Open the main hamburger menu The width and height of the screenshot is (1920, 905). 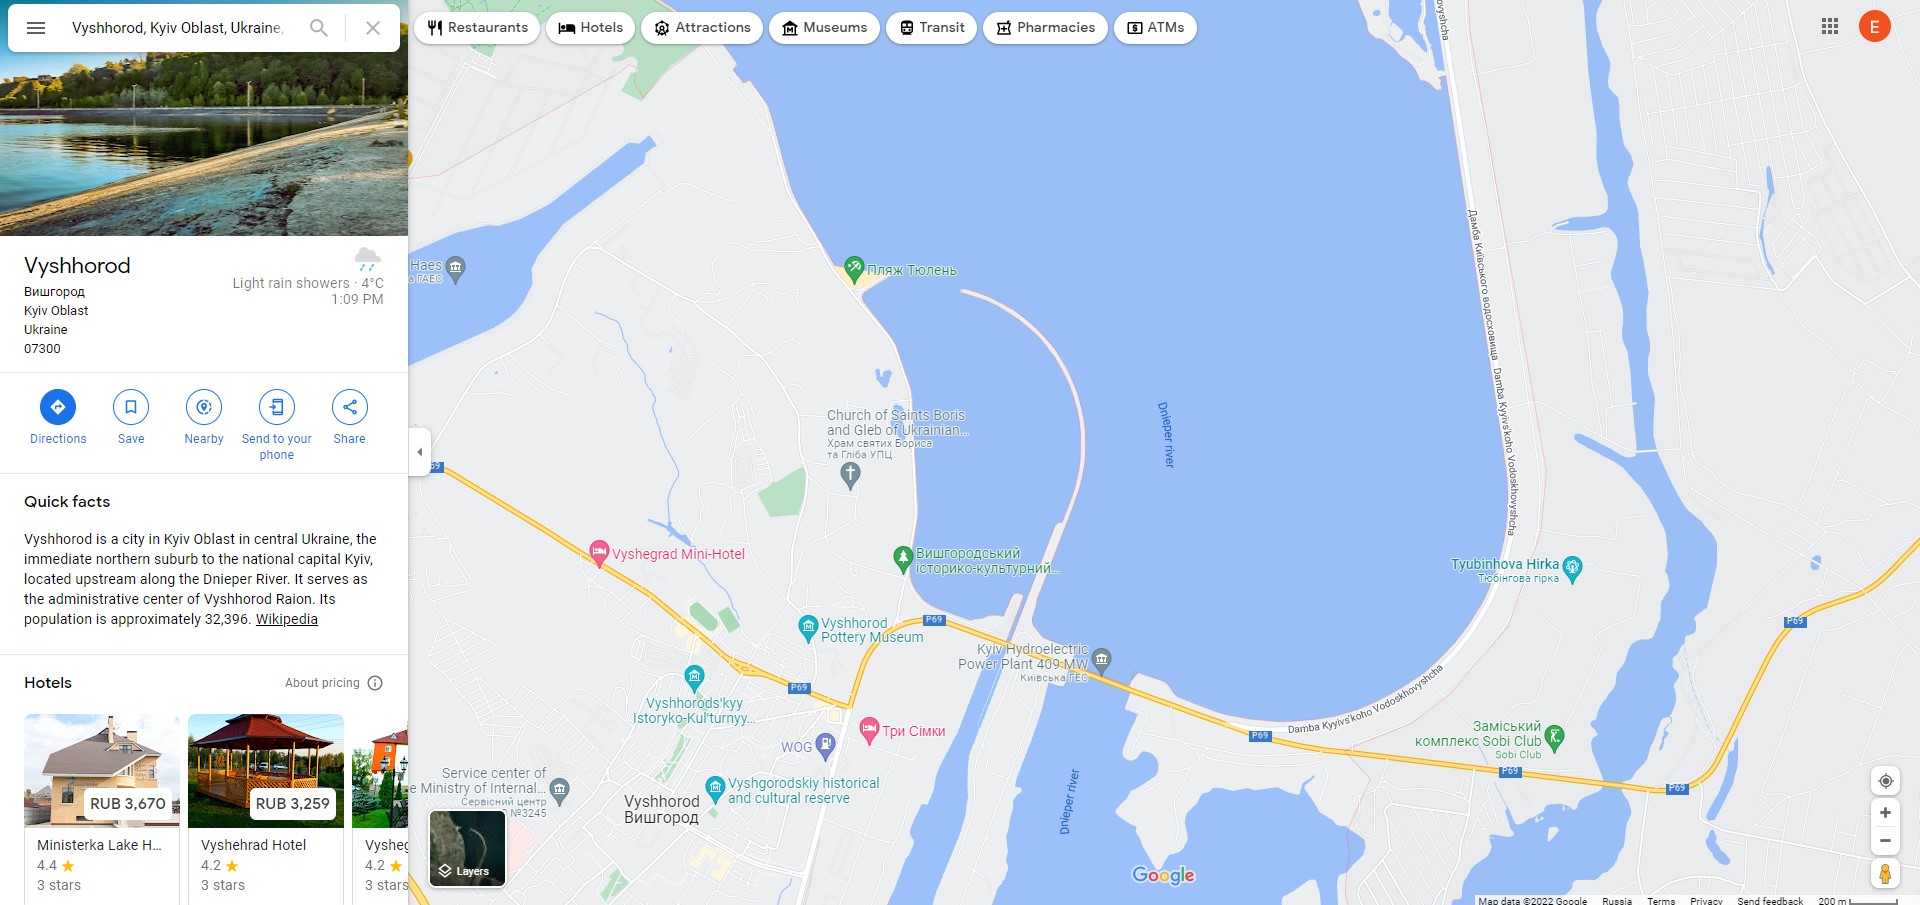point(36,28)
